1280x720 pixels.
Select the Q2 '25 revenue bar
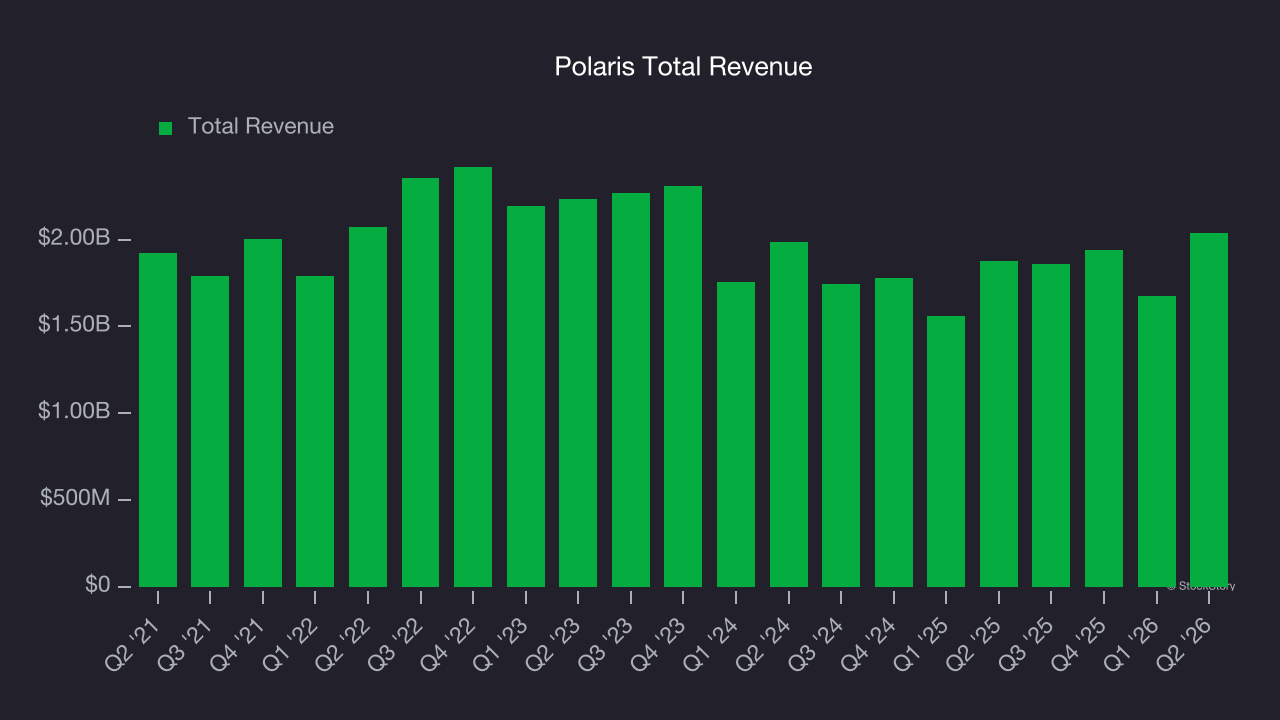pos(999,424)
